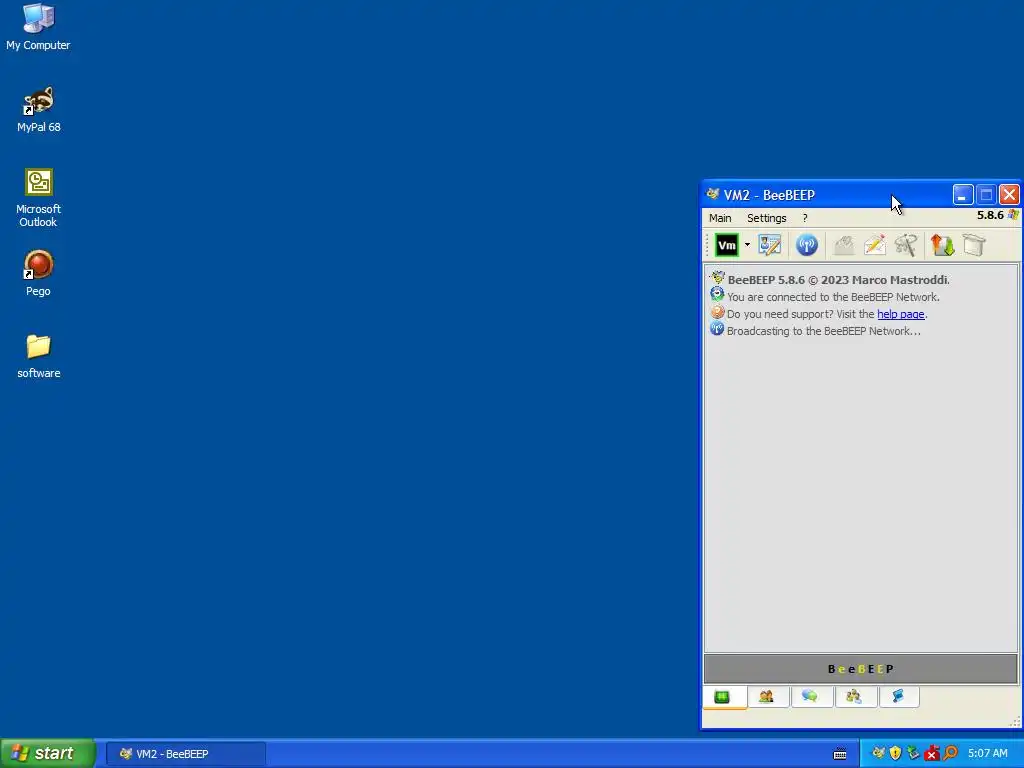1024x768 pixels.
Task: Click the yellow security shield tray icon
Action: tap(895, 753)
